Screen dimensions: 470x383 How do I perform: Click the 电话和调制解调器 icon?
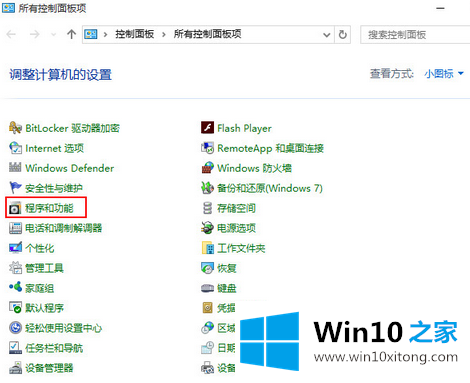coord(15,228)
